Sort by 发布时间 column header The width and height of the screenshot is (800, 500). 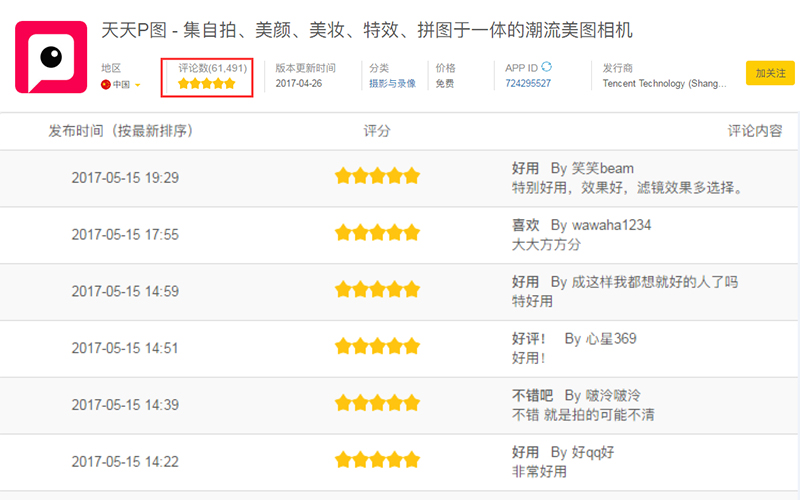pyautogui.click(x=120, y=131)
